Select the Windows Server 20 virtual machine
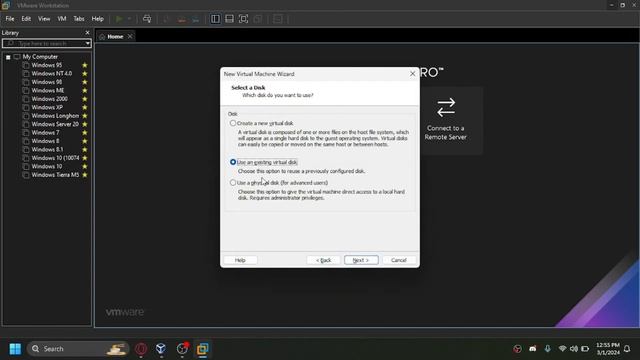Viewport: 640px width, 360px height. click(55, 124)
